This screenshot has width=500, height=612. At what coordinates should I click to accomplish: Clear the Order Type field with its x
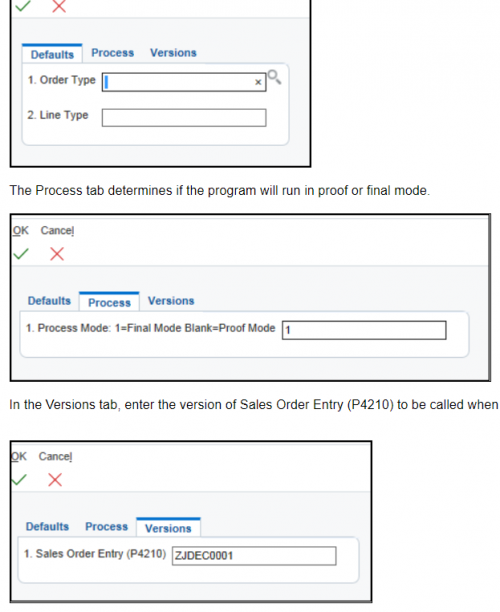point(258,82)
